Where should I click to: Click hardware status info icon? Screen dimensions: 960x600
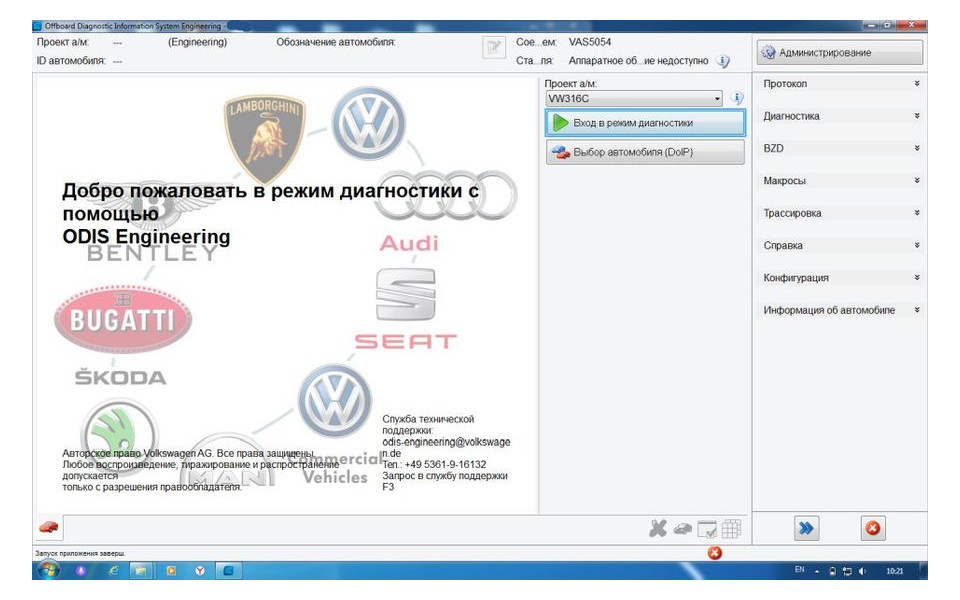point(723,61)
